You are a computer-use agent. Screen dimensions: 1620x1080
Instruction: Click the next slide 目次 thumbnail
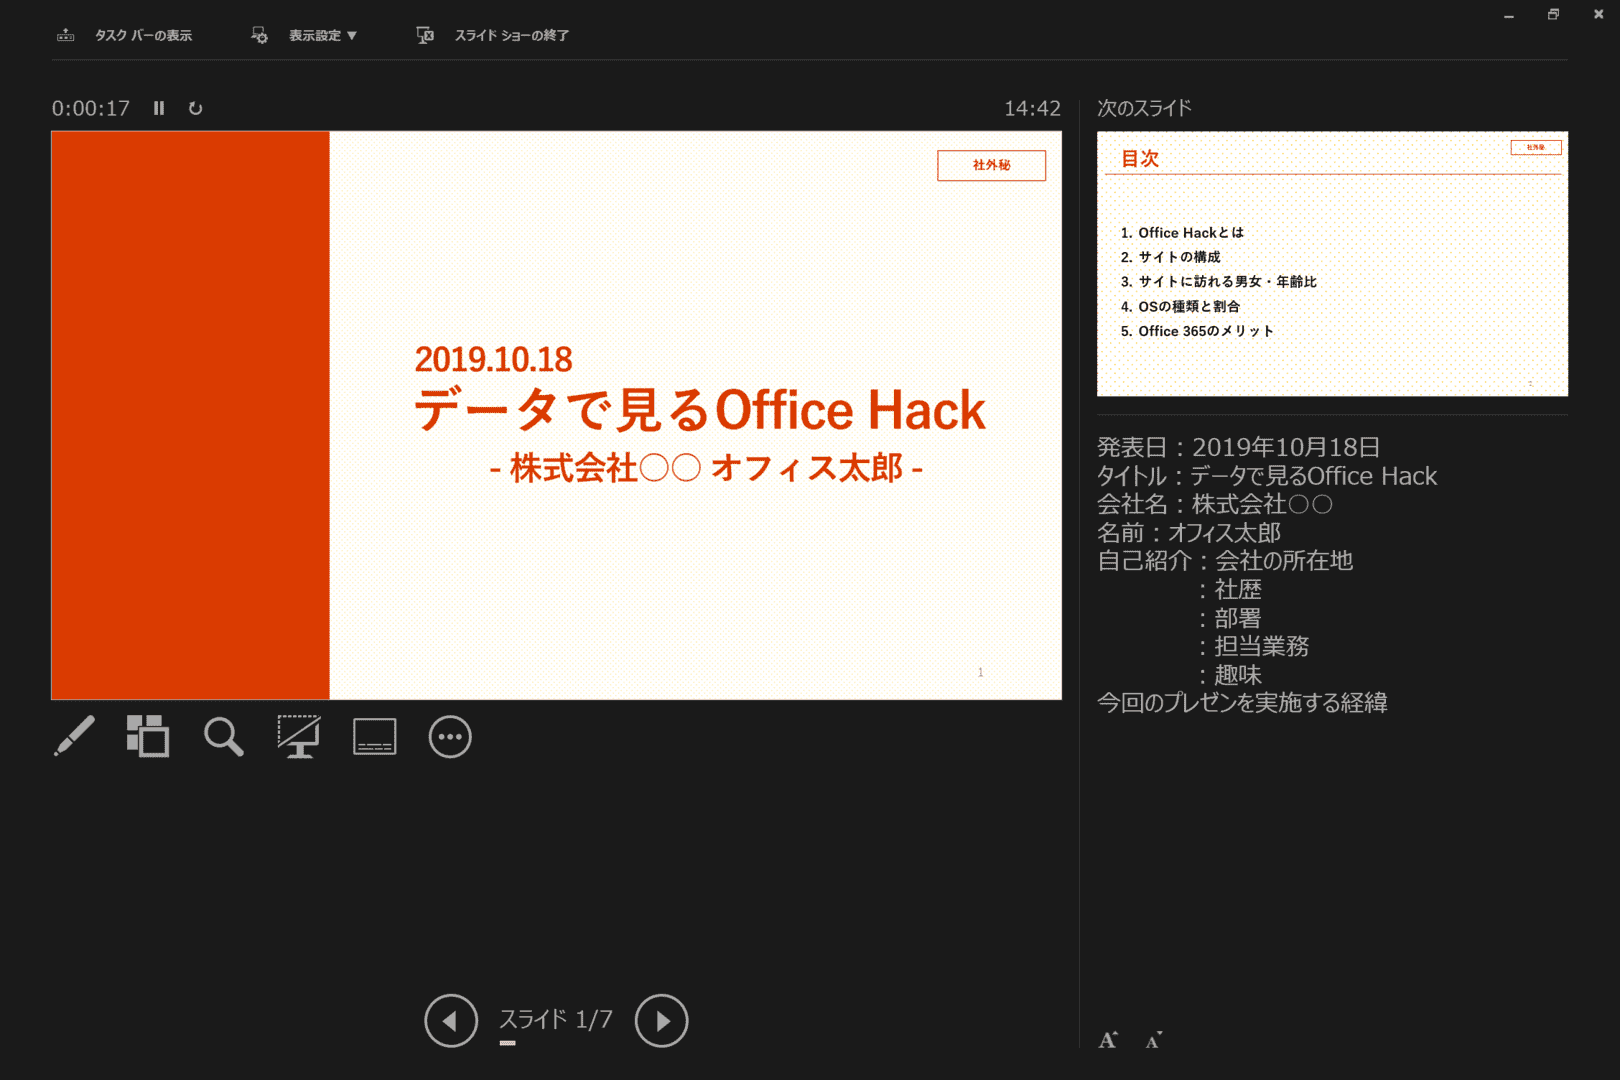click(1332, 264)
